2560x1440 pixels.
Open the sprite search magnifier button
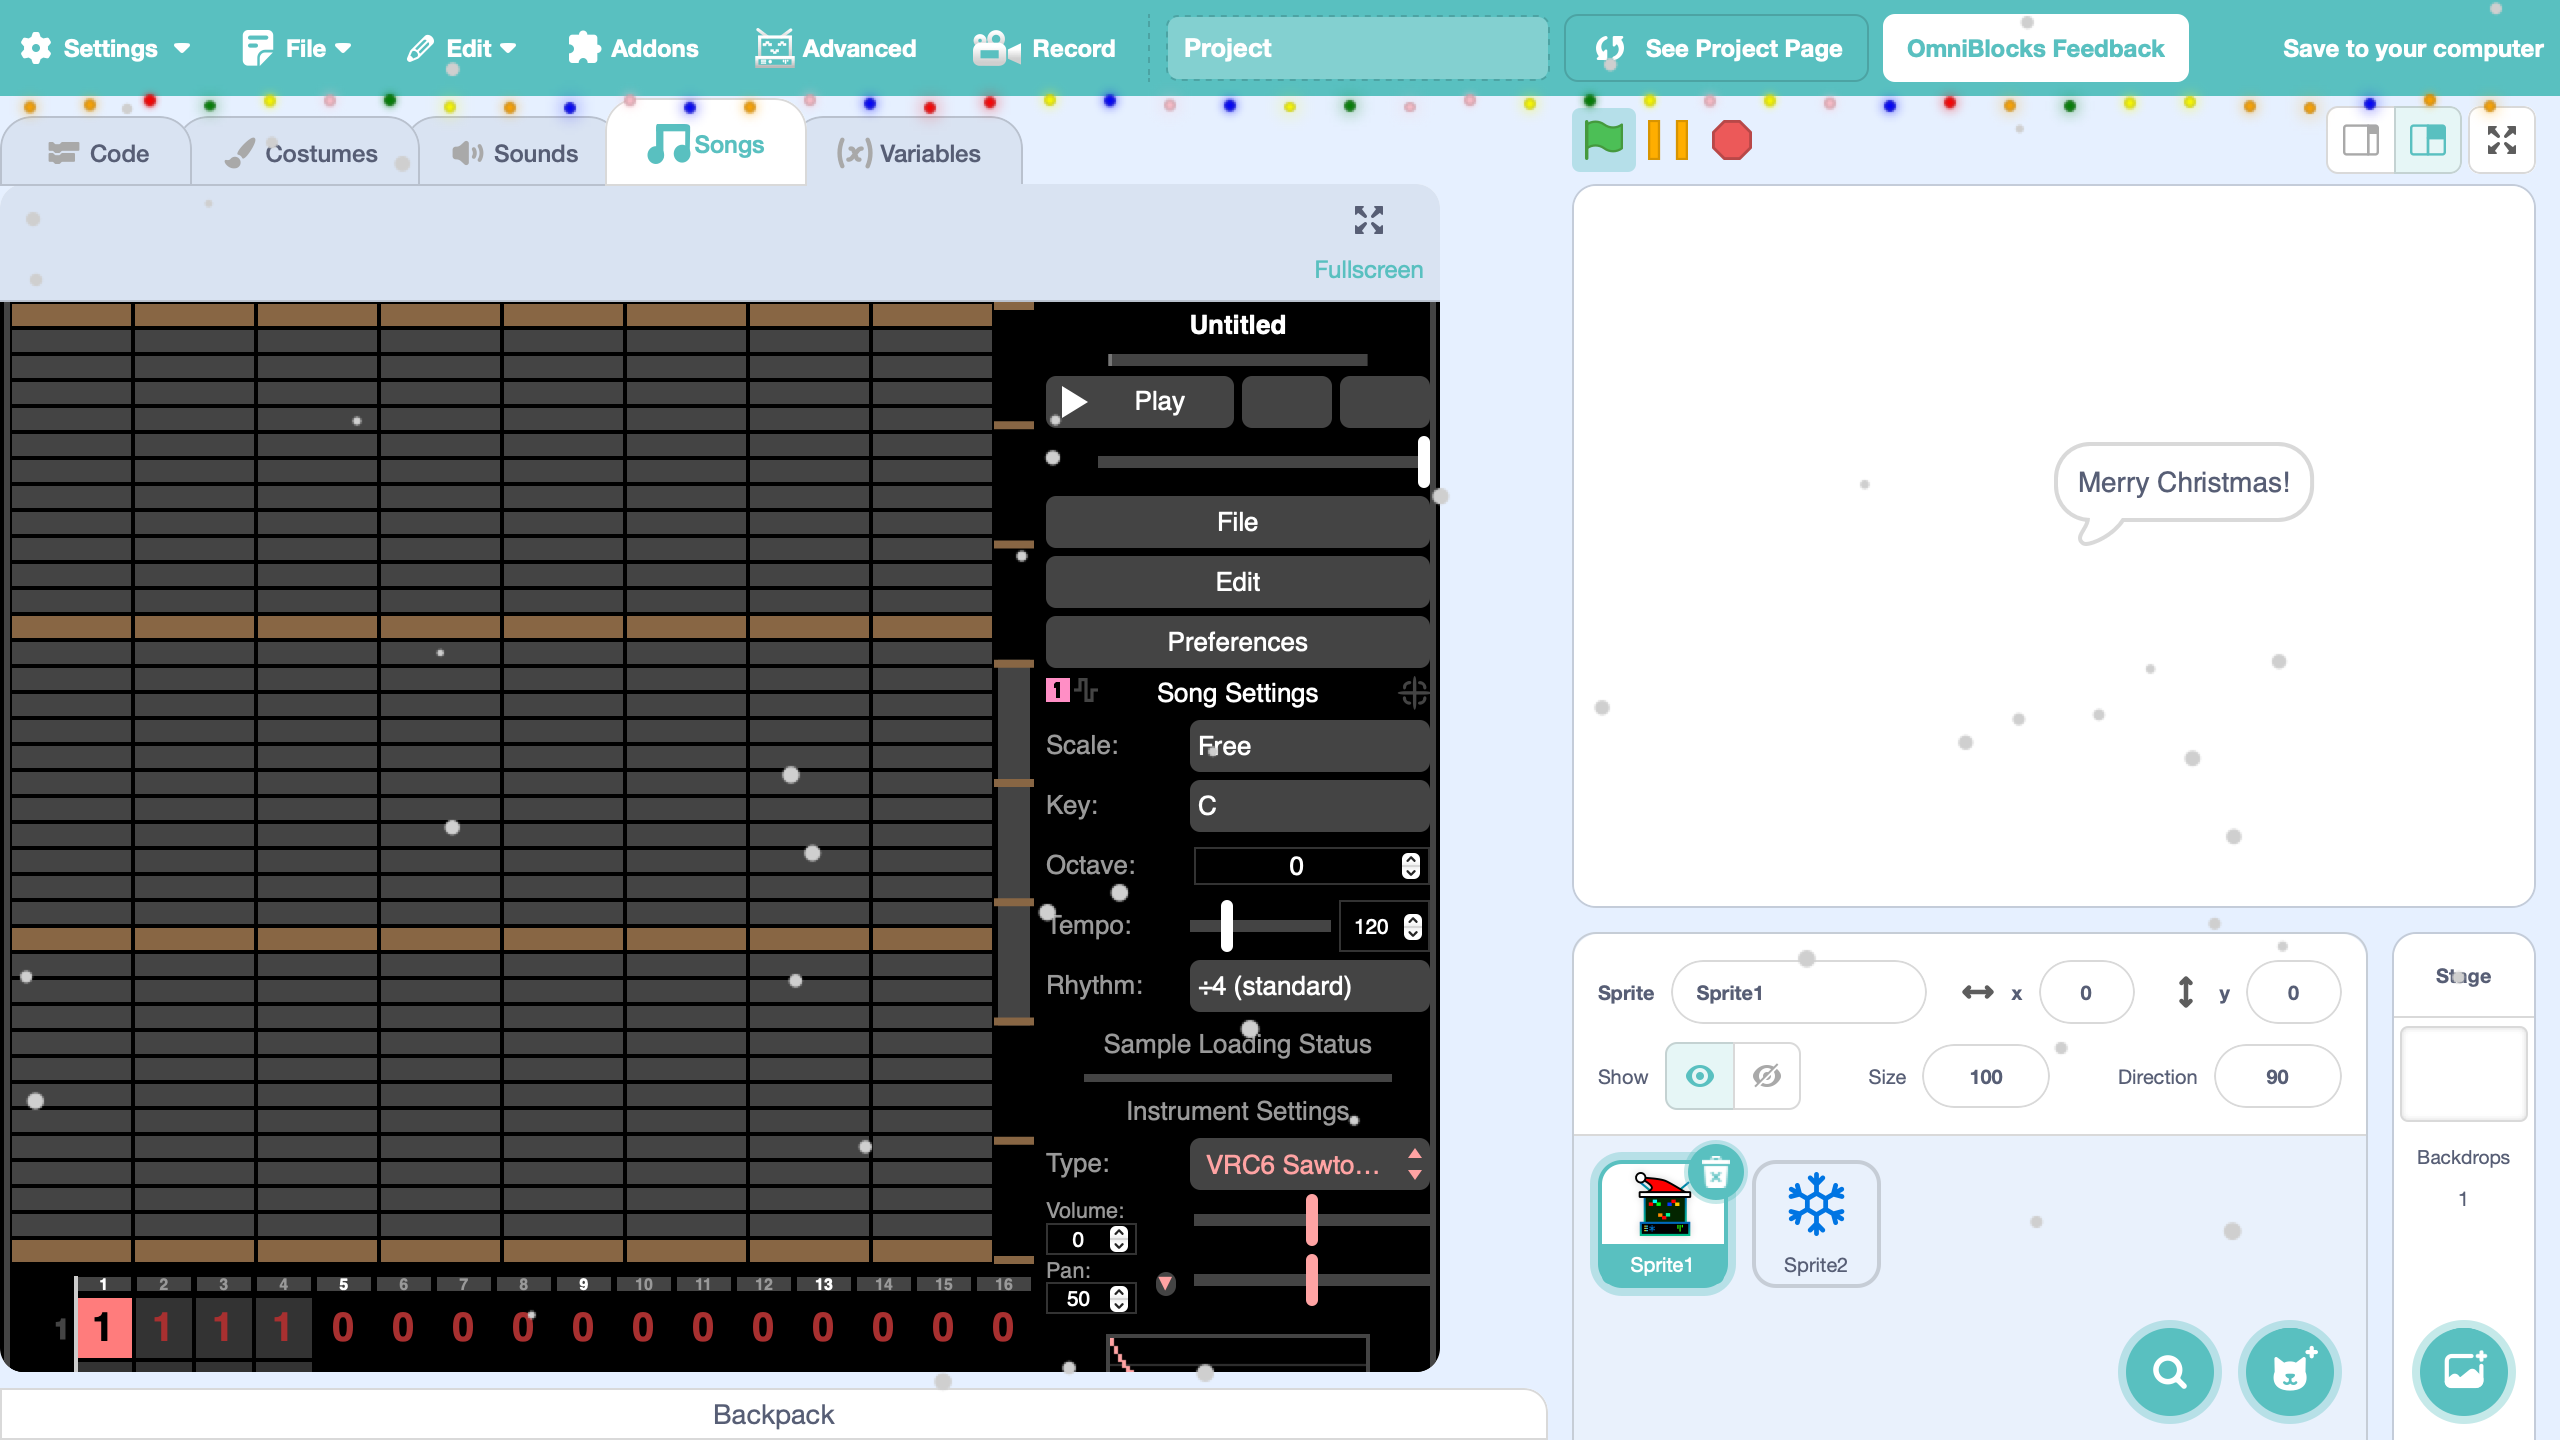coord(2169,1371)
